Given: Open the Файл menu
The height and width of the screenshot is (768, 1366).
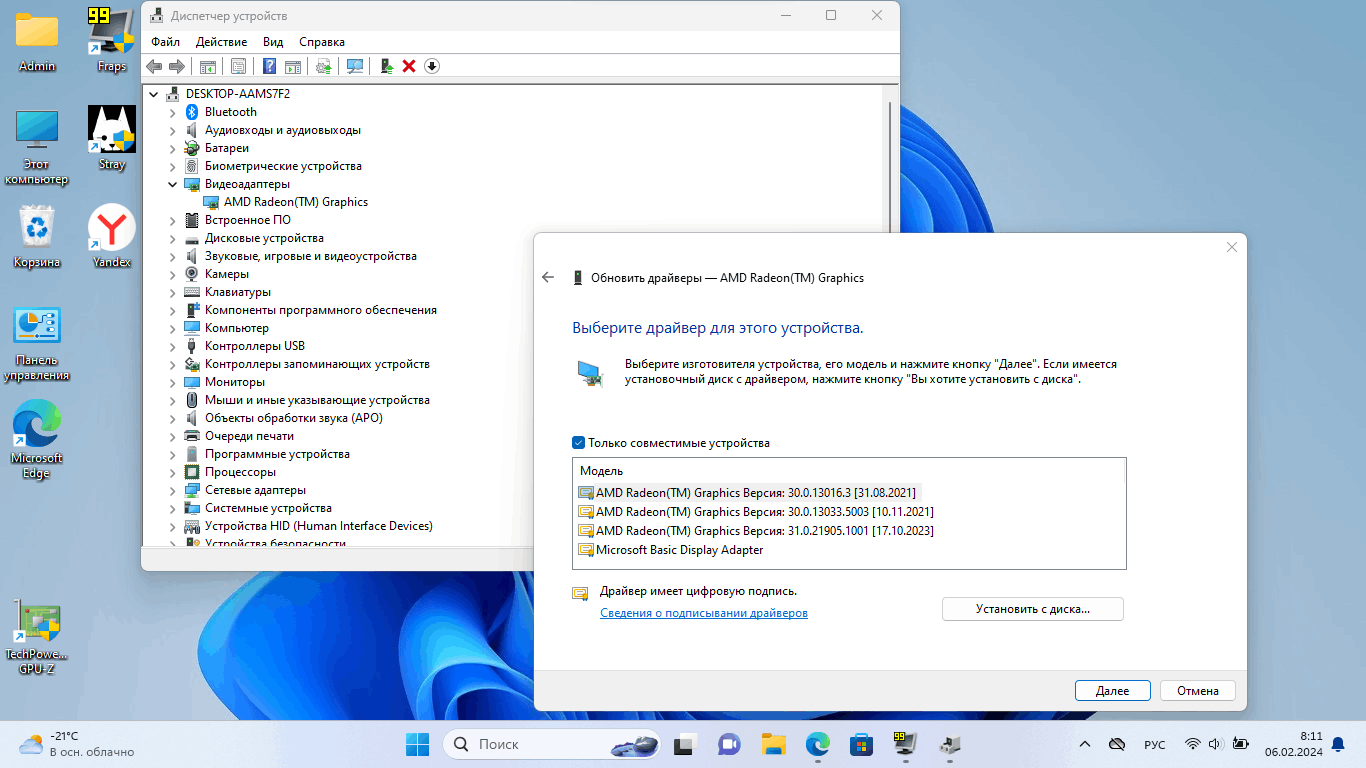Looking at the screenshot, I should (x=166, y=42).
